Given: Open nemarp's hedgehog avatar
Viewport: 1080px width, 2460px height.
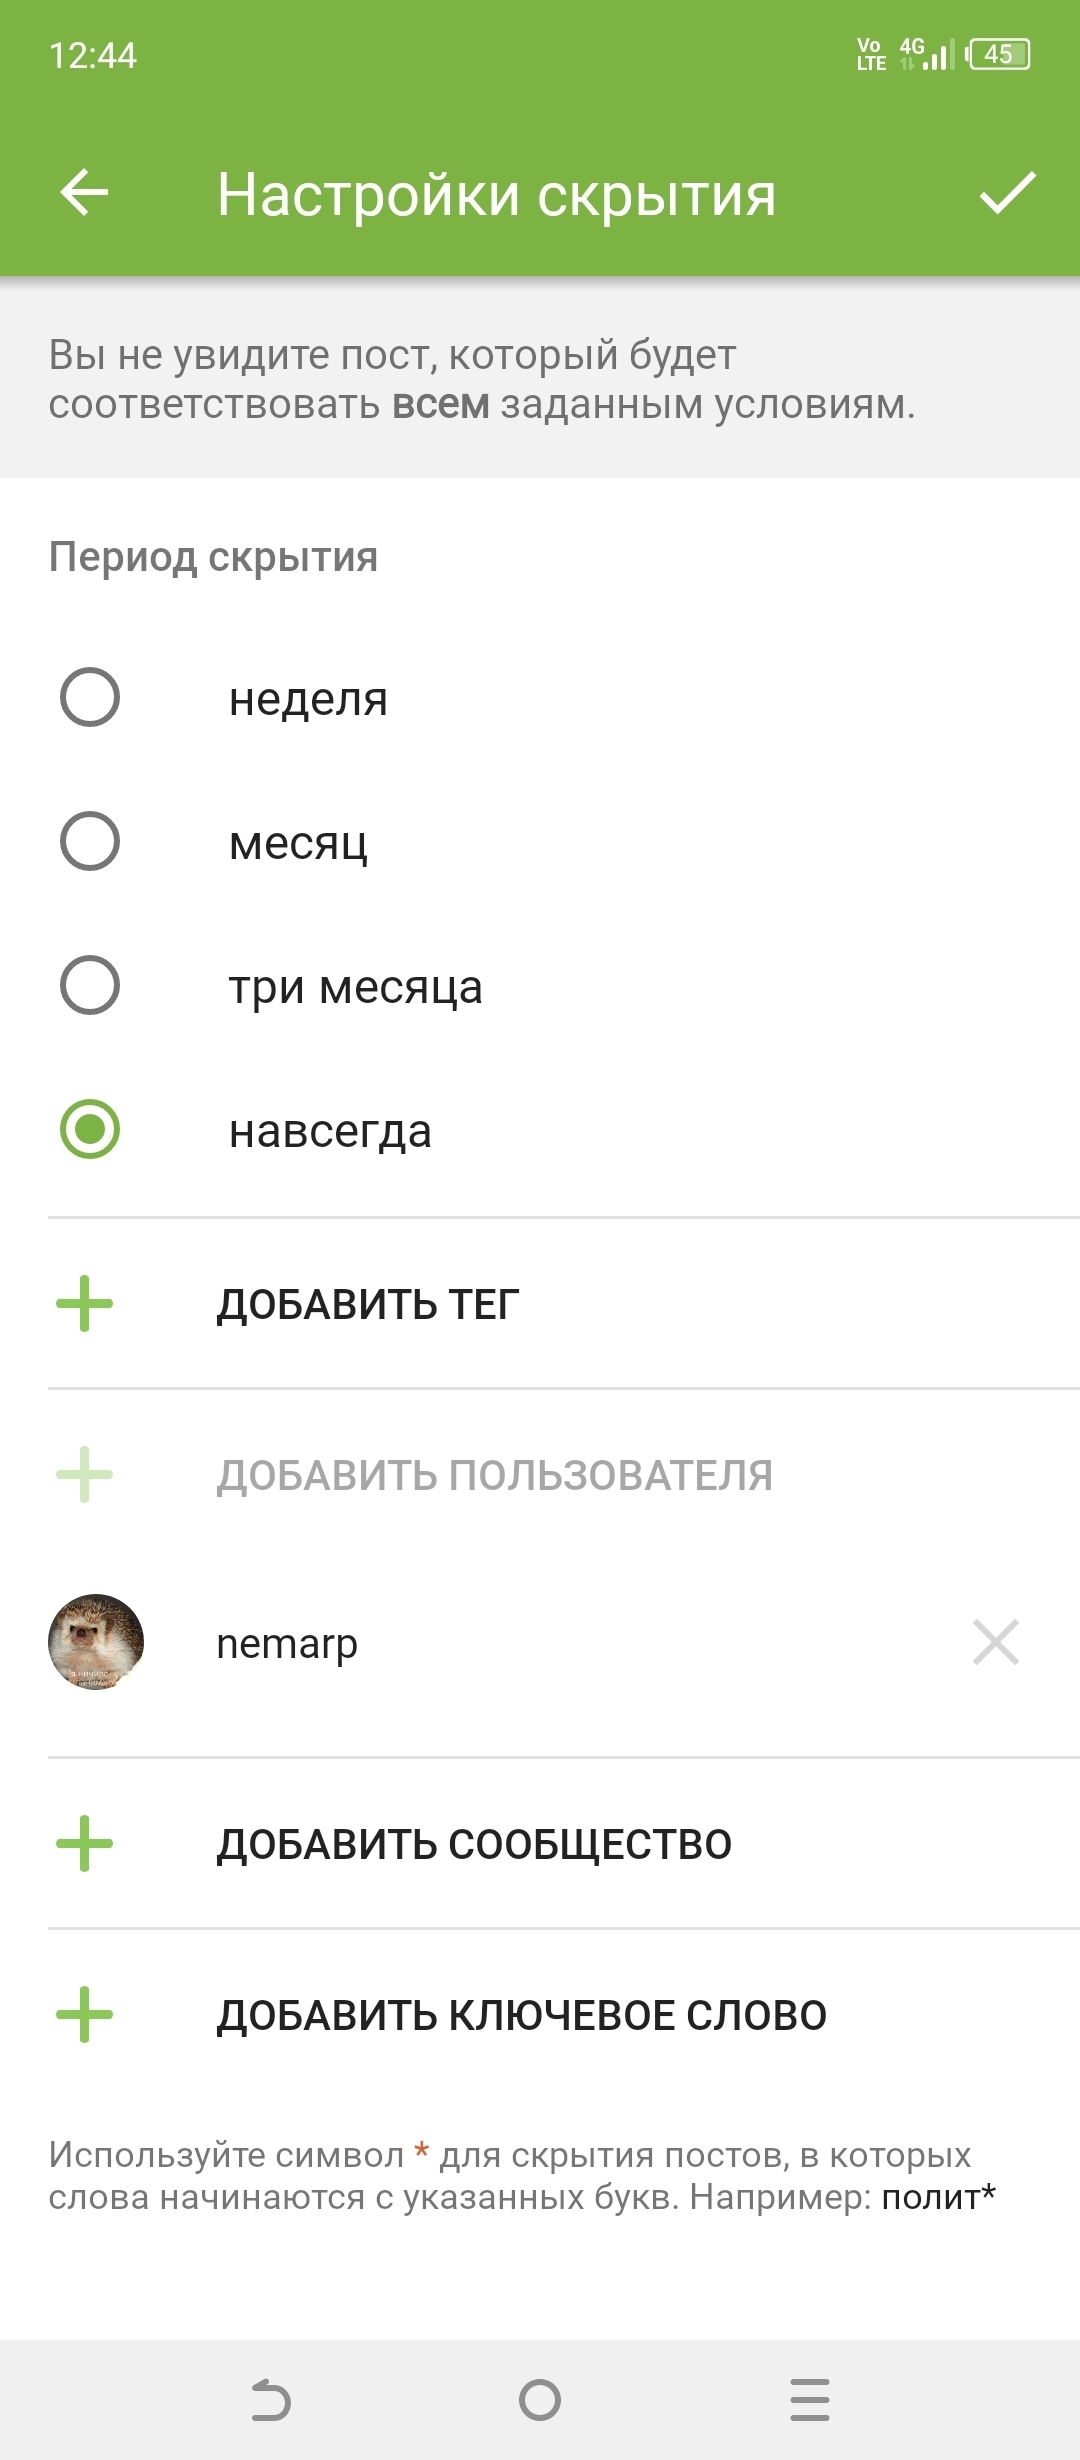Looking at the screenshot, I should (x=96, y=1642).
